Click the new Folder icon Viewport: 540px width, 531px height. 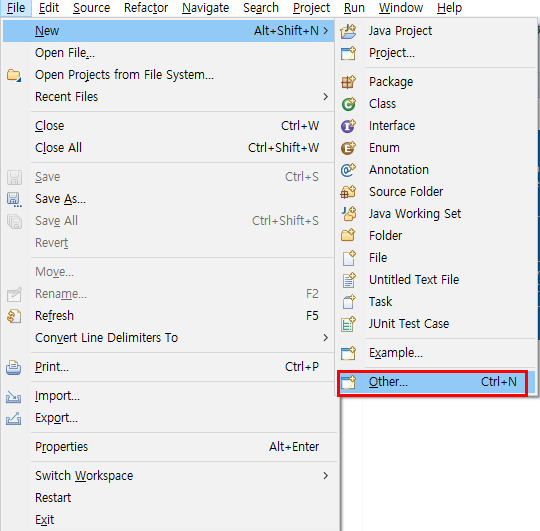click(x=348, y=236)
